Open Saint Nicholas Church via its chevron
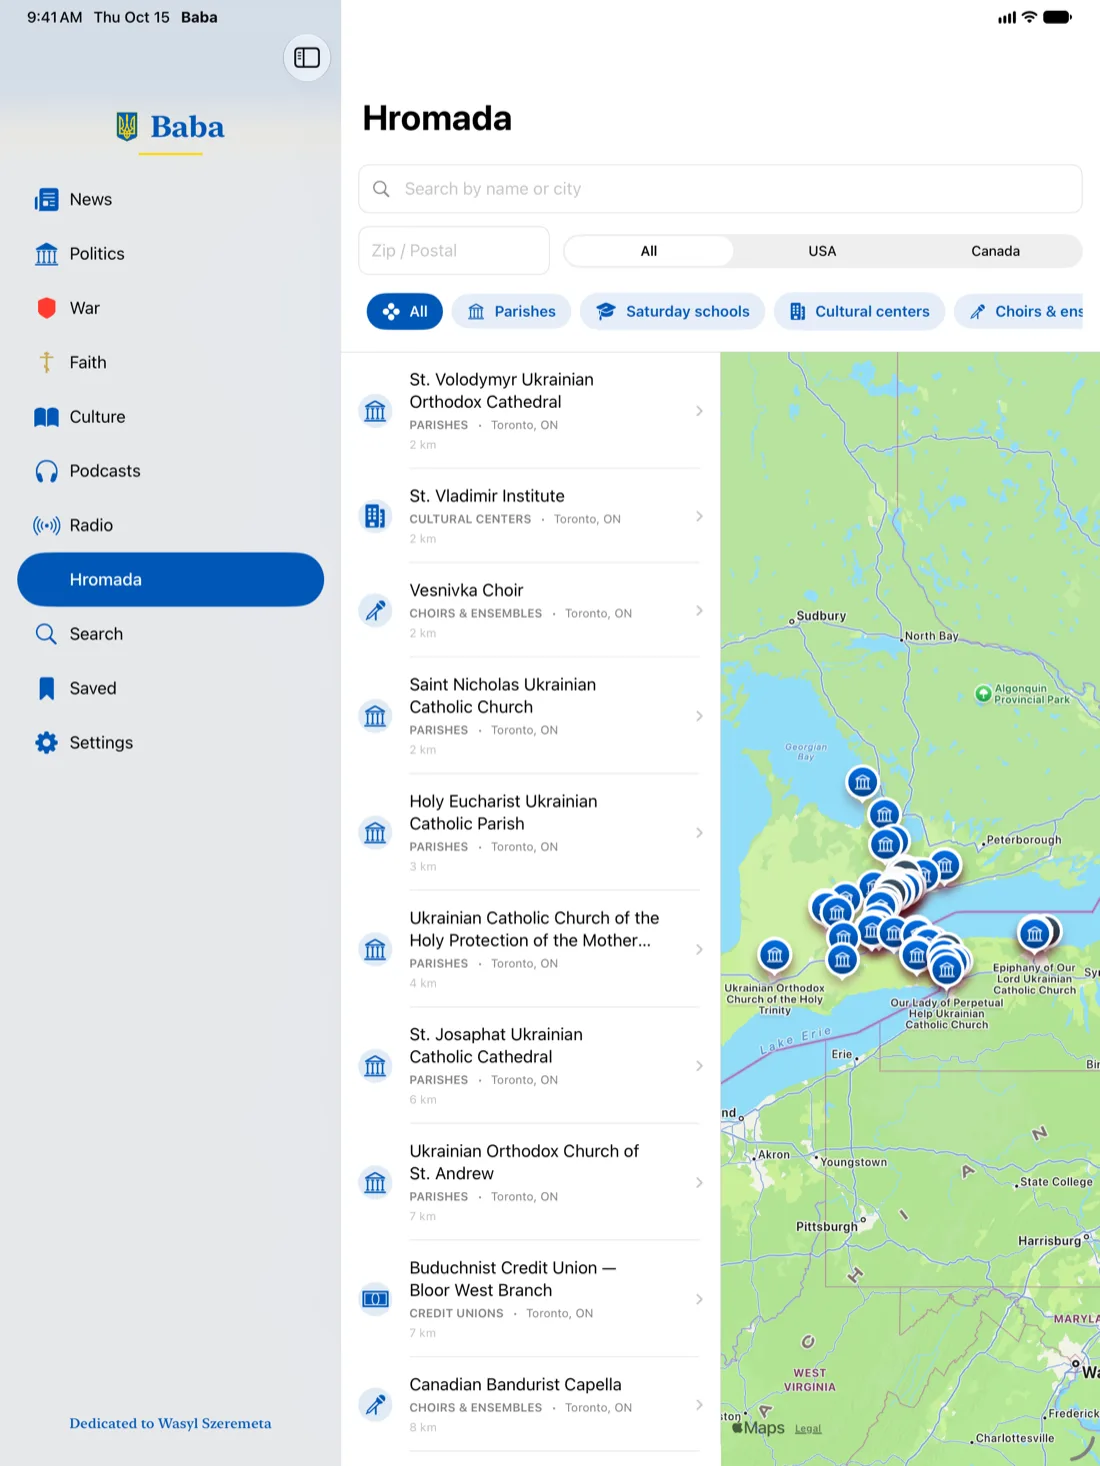This screenshot has width=1100, height=1466. point(699,716)
